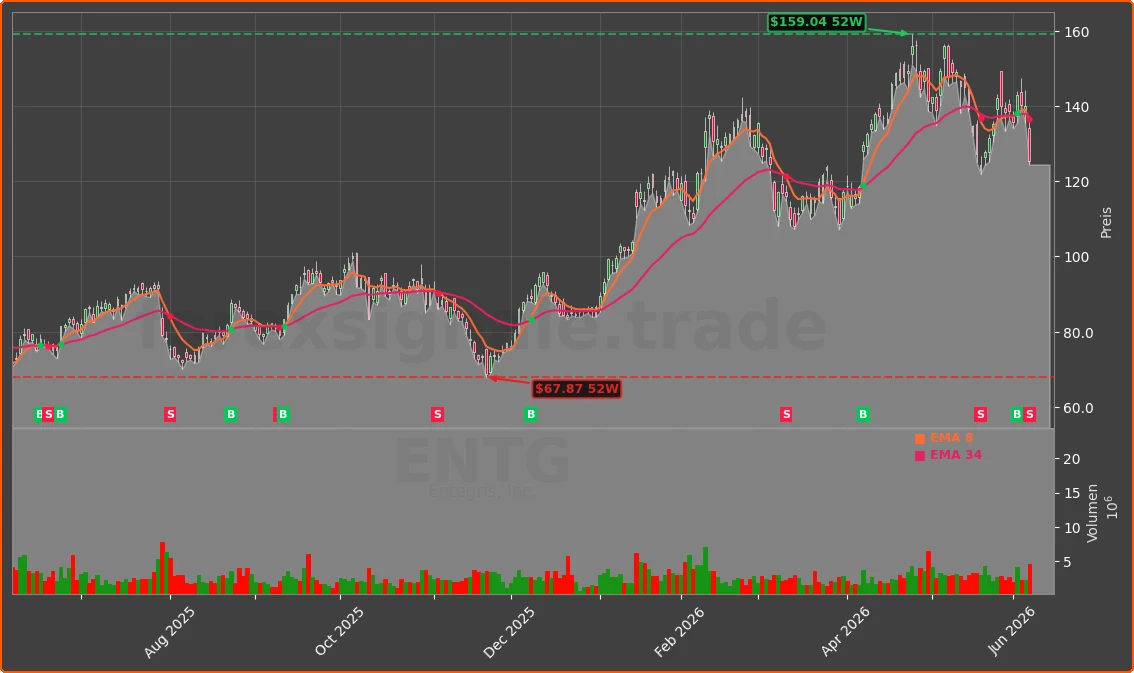Click the EMA 8 legend text
1134x673 pixels.
(951, 438)
